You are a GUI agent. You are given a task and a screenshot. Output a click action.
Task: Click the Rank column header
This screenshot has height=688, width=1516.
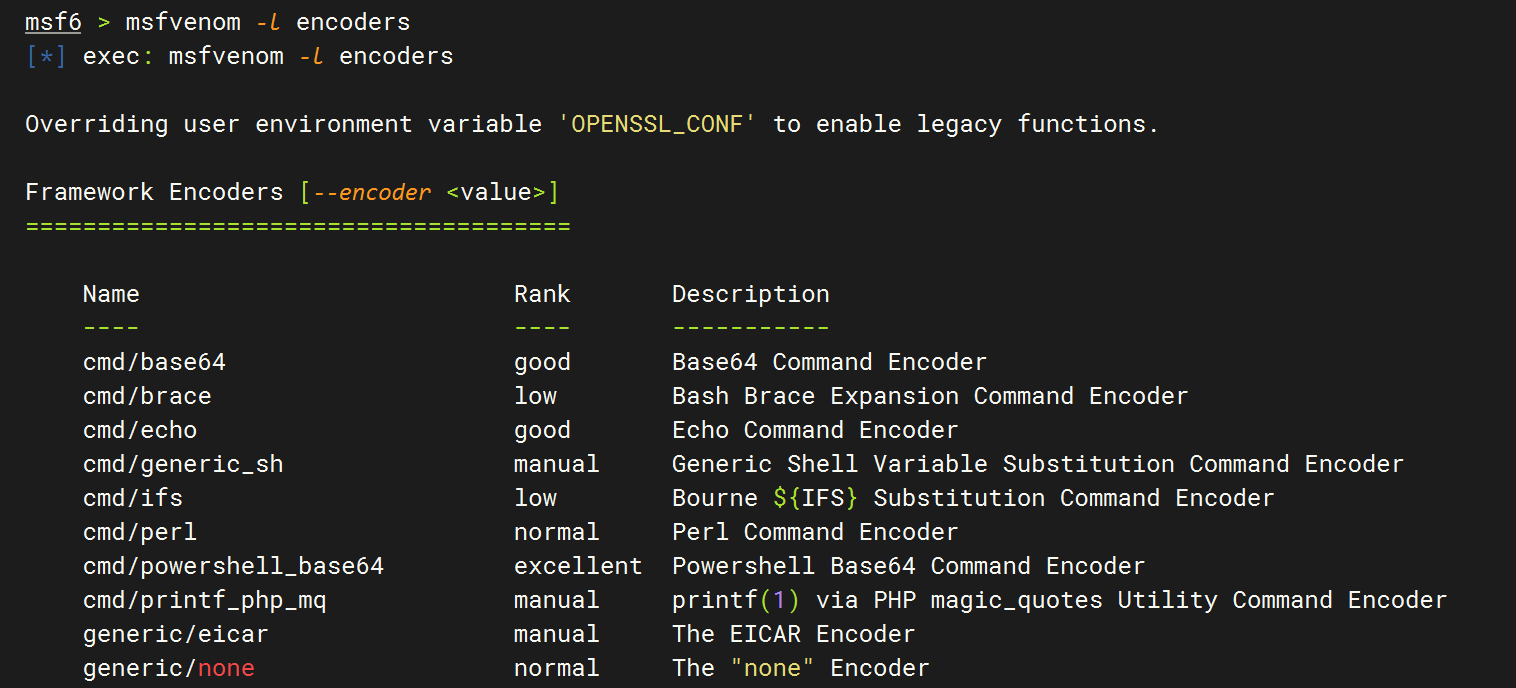click(542, 294)
